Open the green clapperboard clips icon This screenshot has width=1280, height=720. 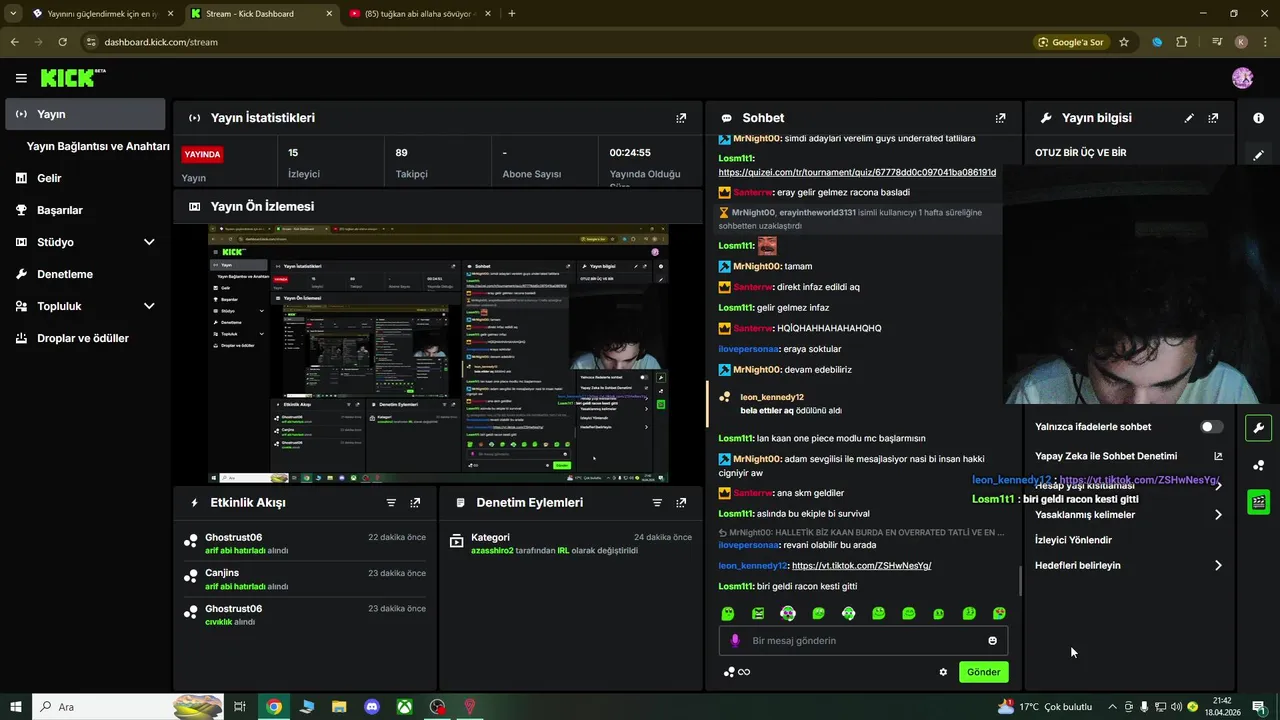coord(1258,502)
